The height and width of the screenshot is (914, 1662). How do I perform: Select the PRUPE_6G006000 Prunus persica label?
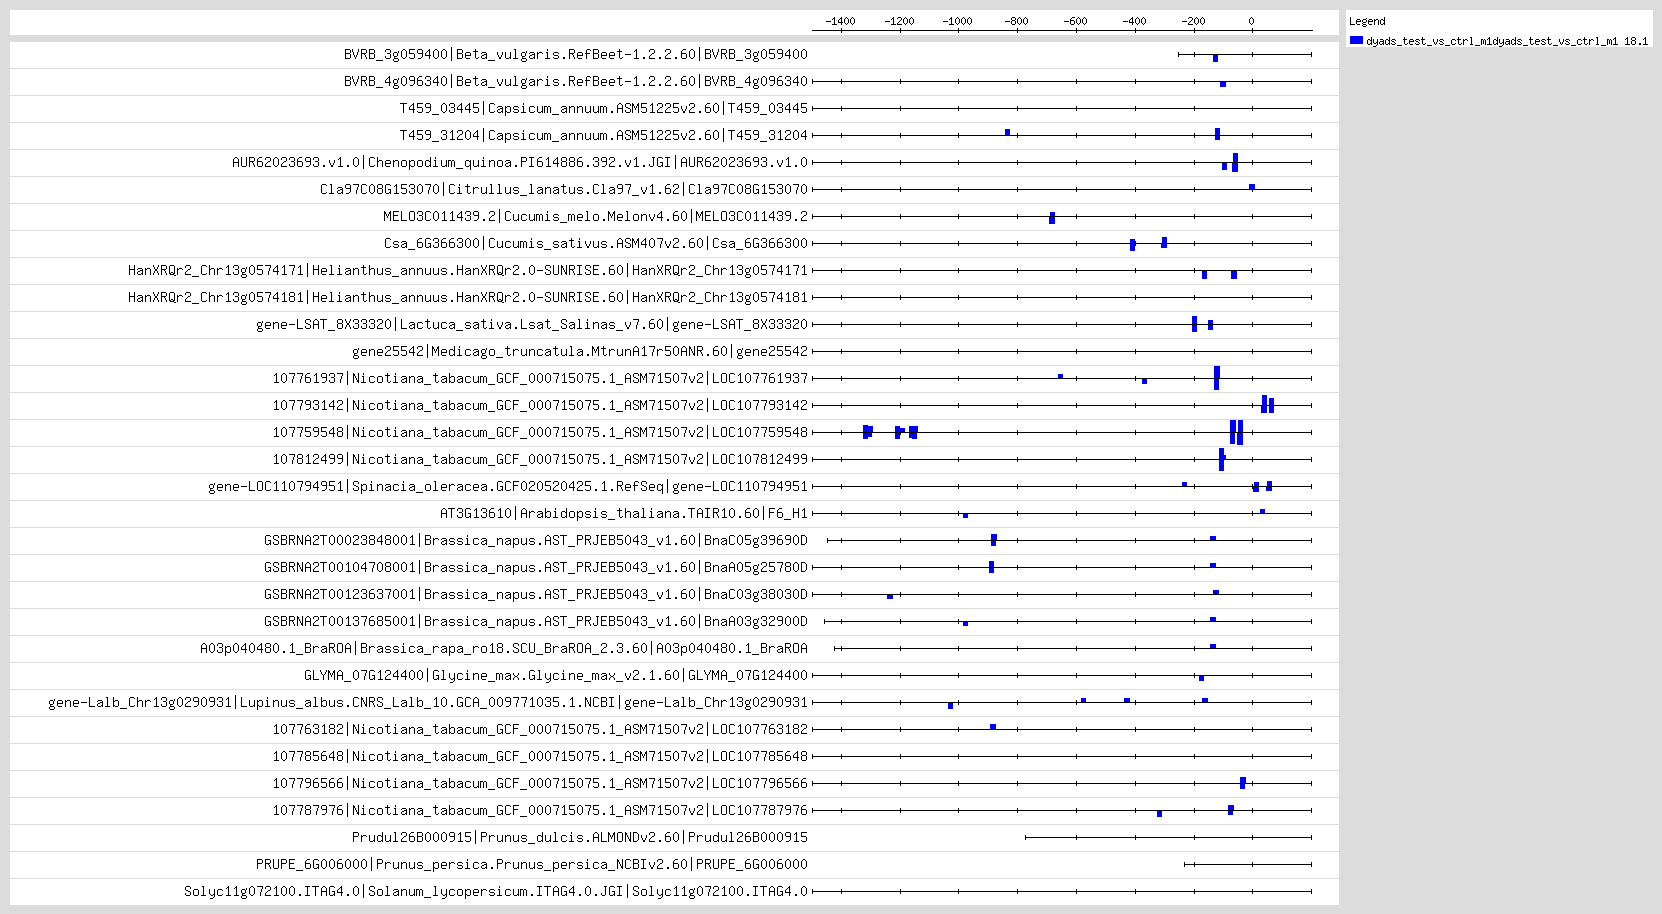pos(531,864)
